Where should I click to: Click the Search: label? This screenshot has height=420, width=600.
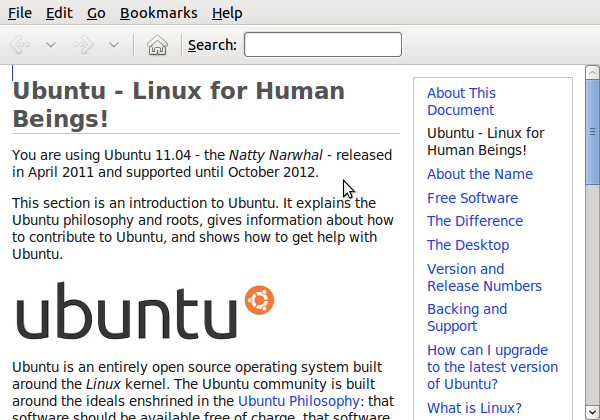[212, 45]
